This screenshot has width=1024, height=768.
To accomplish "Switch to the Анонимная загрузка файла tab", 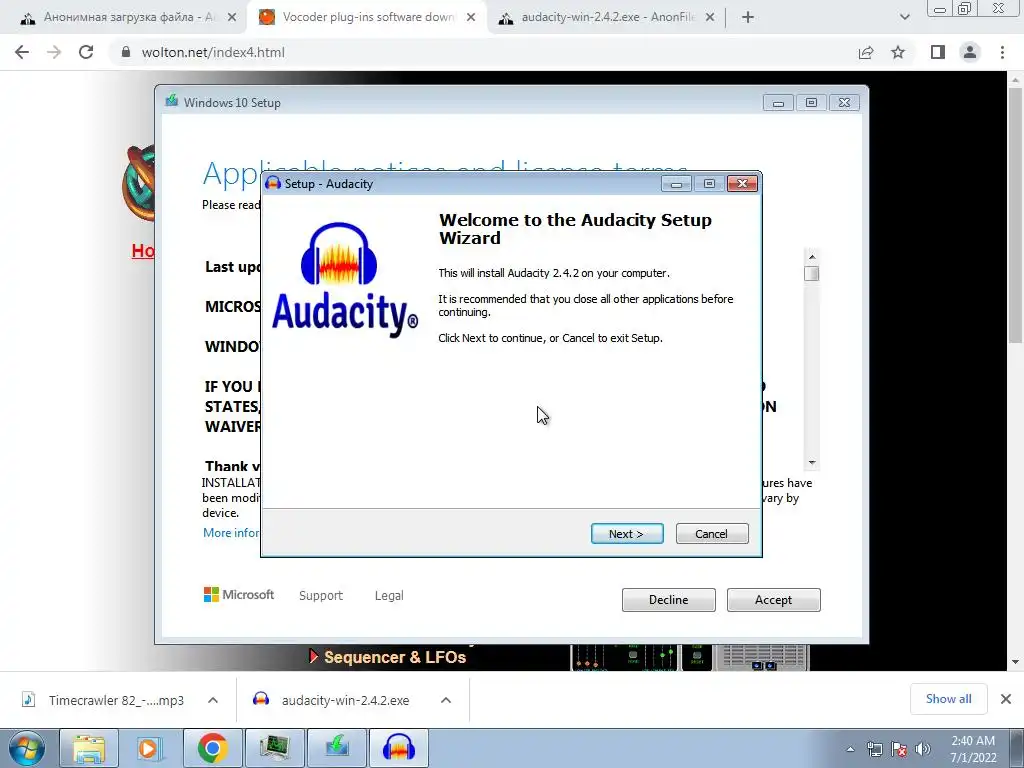I will 127,17.
